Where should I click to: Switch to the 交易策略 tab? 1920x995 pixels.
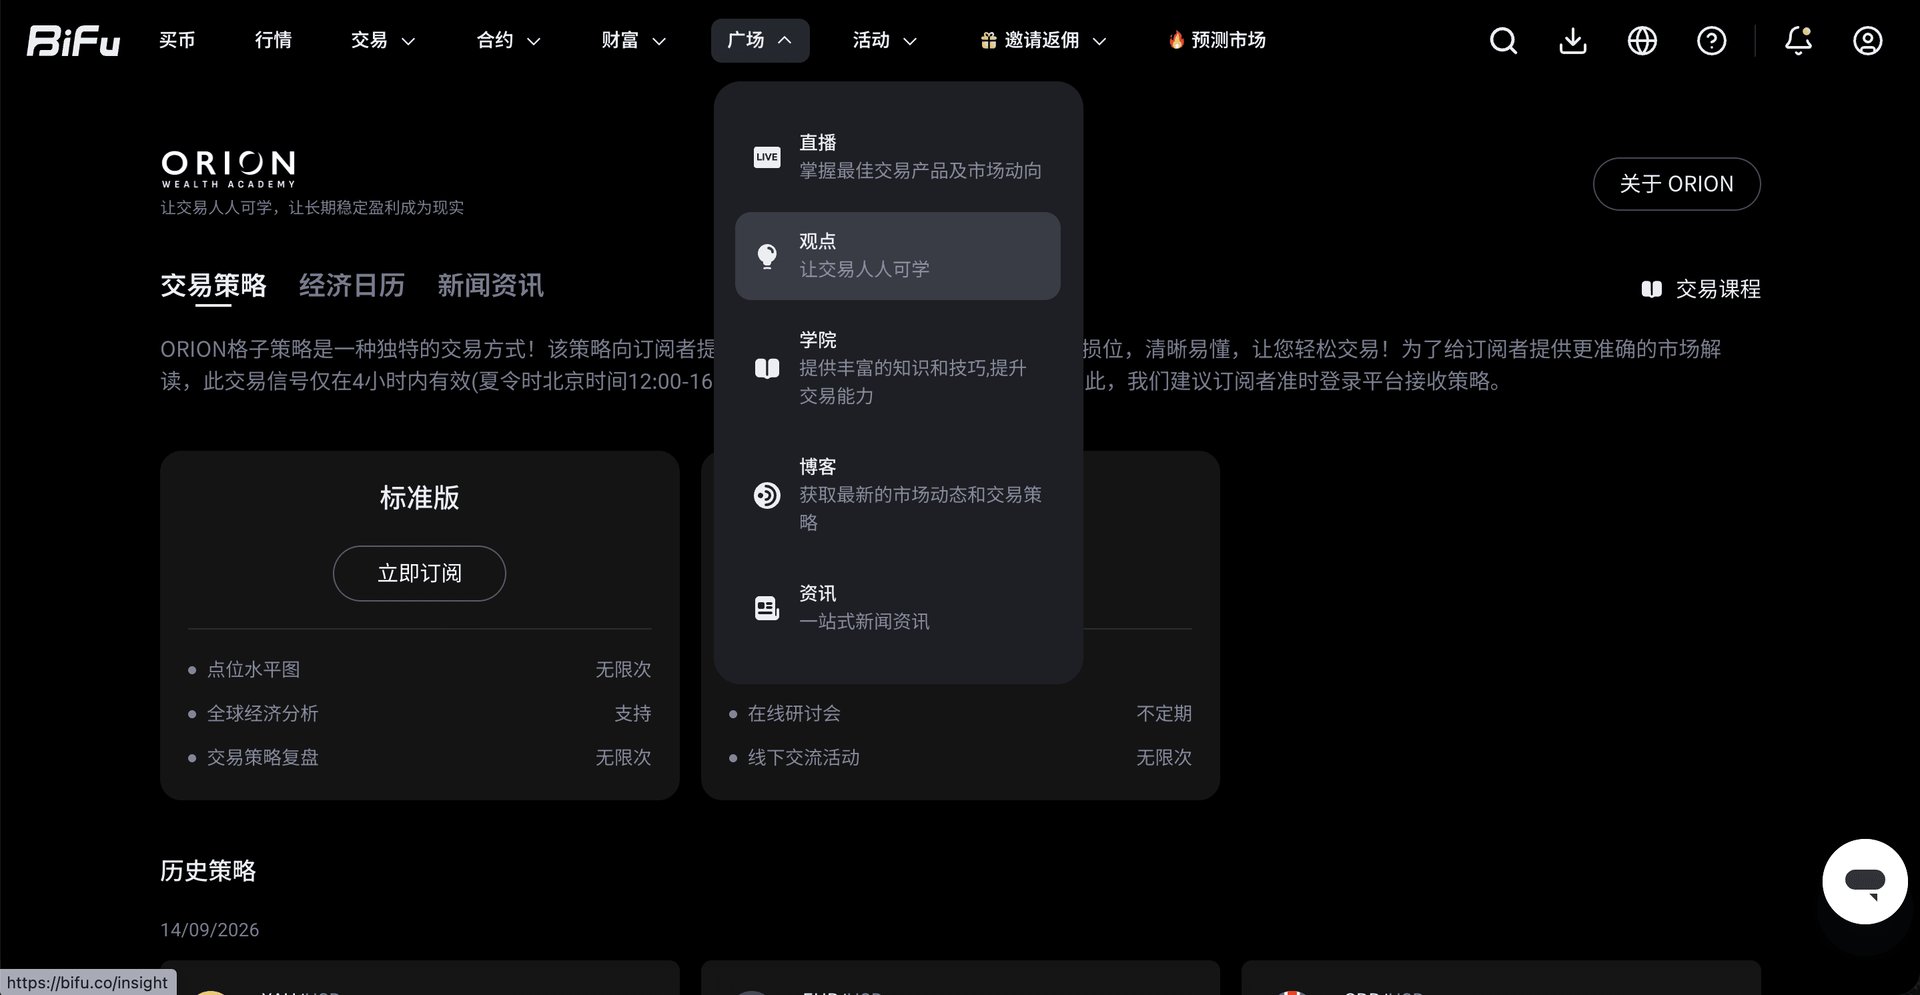pyautogui.click(x=214, y=286)
